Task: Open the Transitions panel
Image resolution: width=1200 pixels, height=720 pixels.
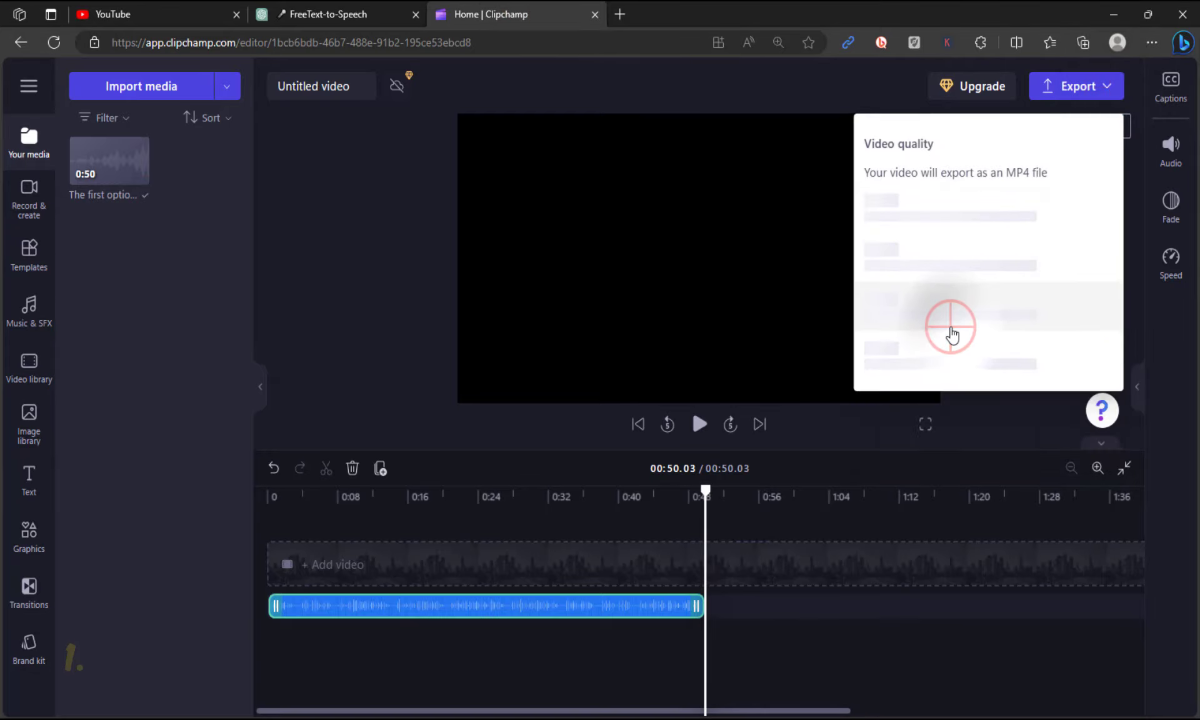Action: point(29,592)
